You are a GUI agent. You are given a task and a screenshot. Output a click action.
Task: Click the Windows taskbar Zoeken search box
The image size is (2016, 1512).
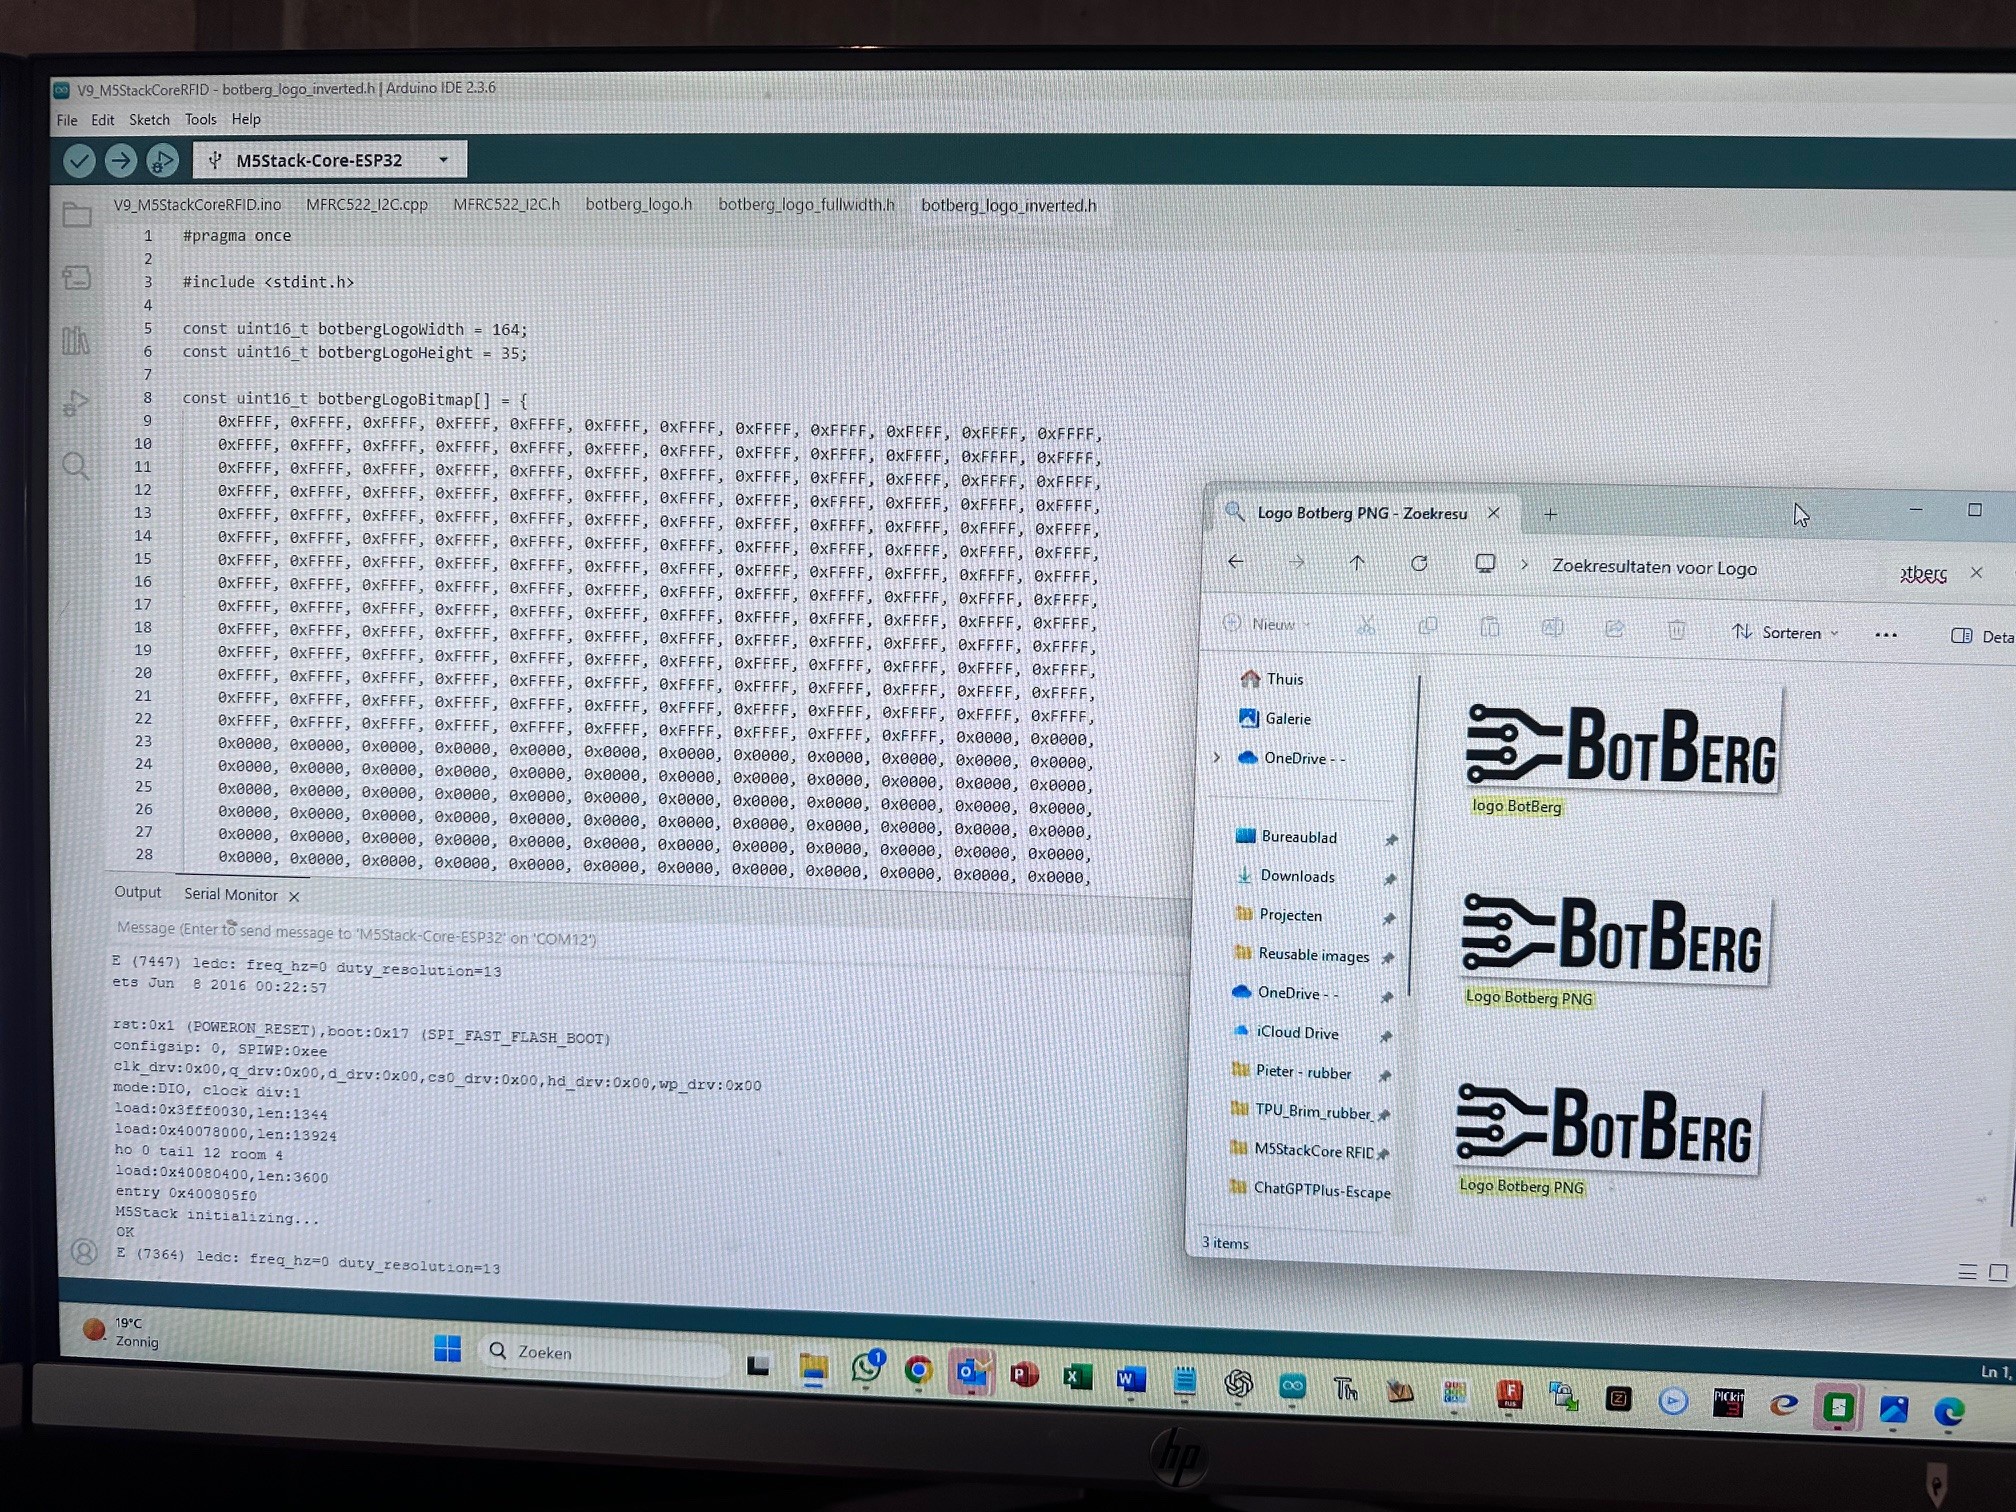coord(604,1353)
